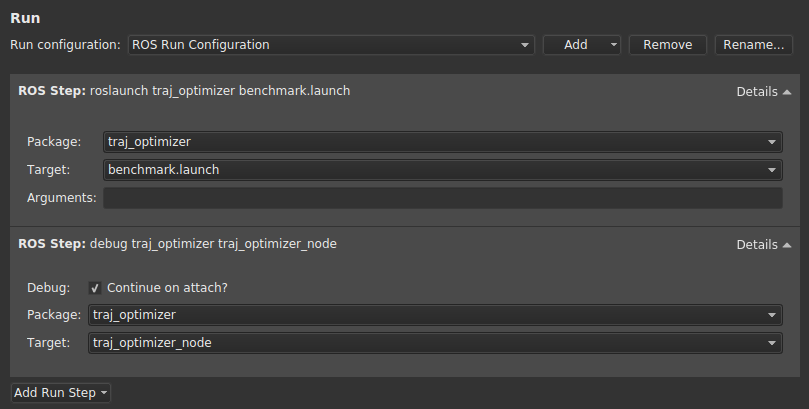The height and width of the screenshot is (409, 809).
Task: Uncheck Continue on attach checkbox
Action: pyautogui.click(x=94, y=288)
